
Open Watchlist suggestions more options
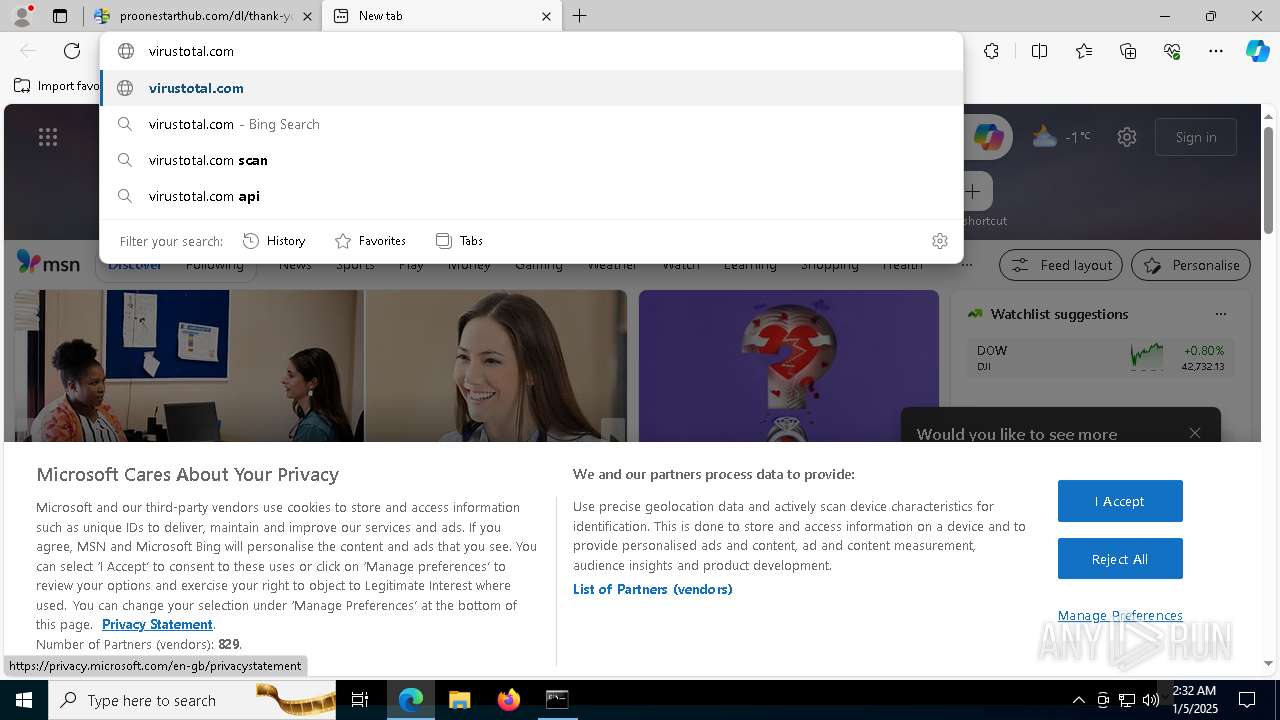[x=1220, y=314]
